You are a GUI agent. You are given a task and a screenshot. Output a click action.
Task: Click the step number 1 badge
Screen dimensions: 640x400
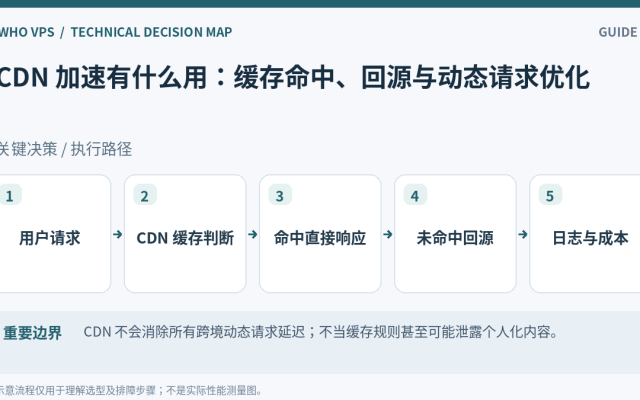10,196
